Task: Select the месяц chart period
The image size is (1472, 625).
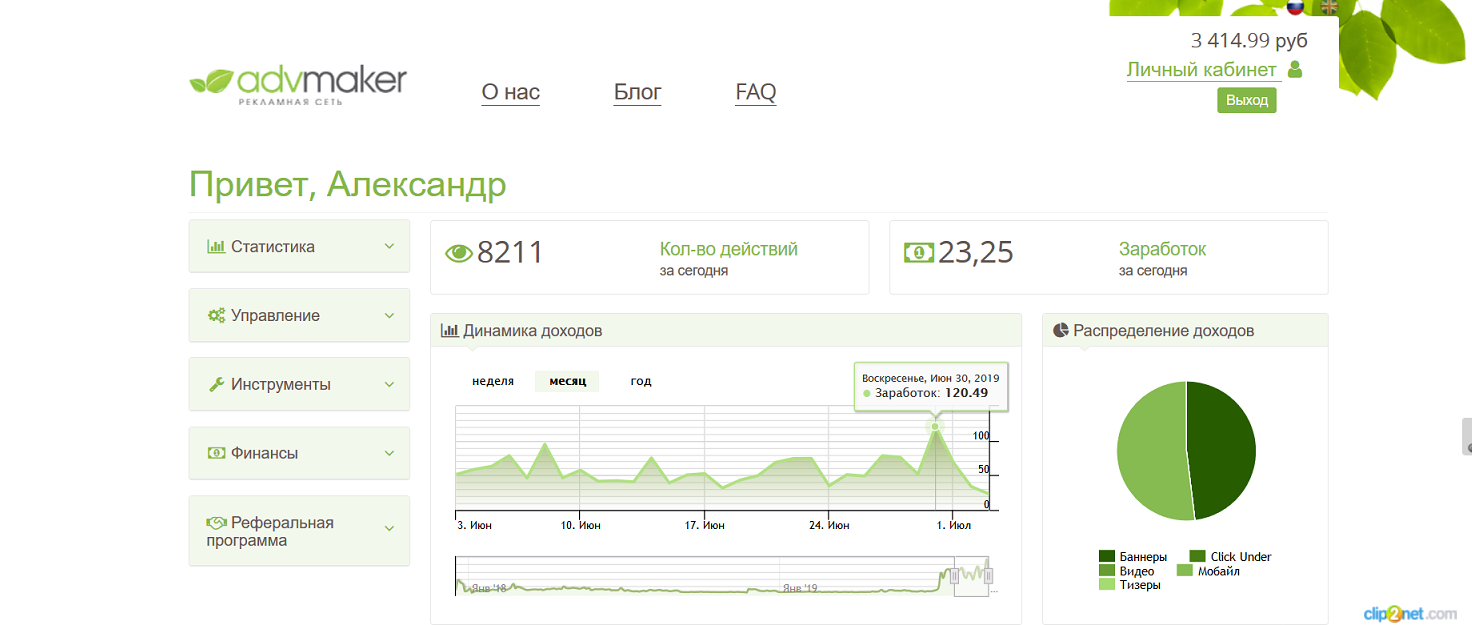Action: coord(567,381)
